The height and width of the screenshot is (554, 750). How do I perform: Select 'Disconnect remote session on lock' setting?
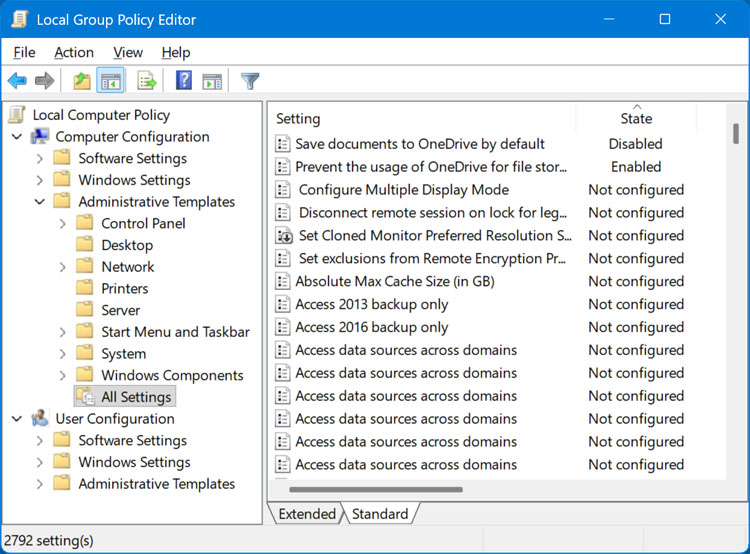click(x=433, y=212)
